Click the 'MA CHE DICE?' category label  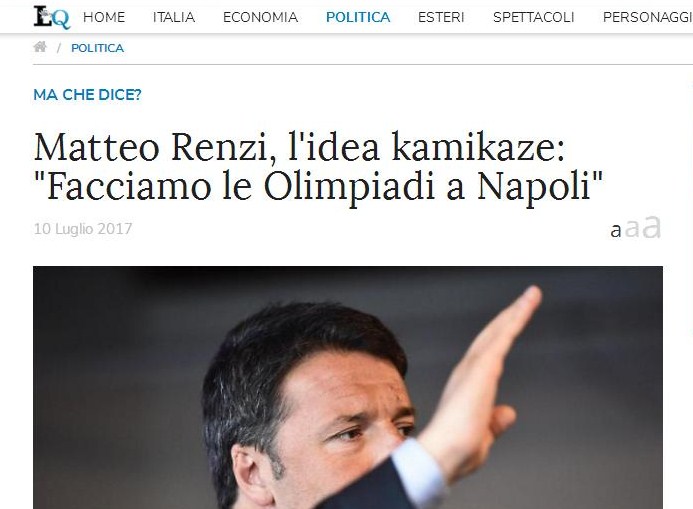[88, 95]
